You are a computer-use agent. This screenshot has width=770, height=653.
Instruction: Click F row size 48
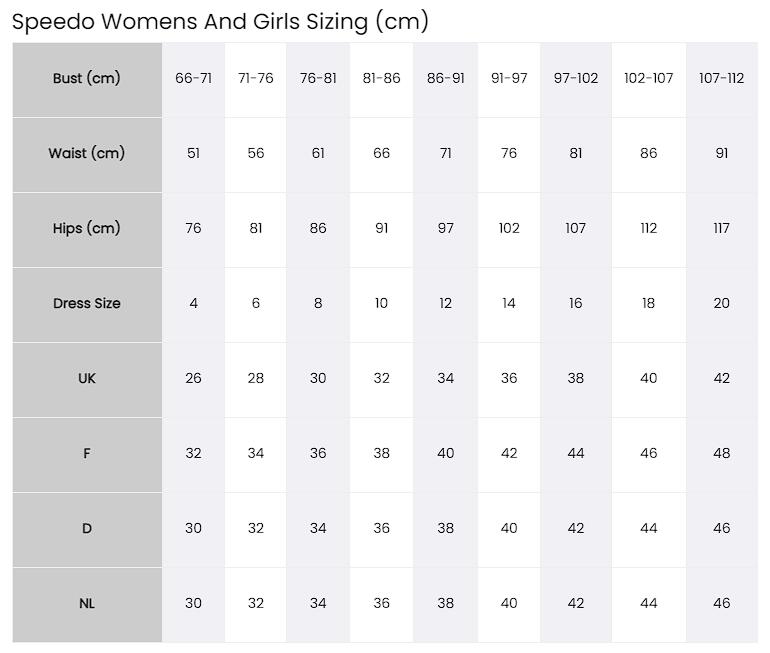coord(722,455)
